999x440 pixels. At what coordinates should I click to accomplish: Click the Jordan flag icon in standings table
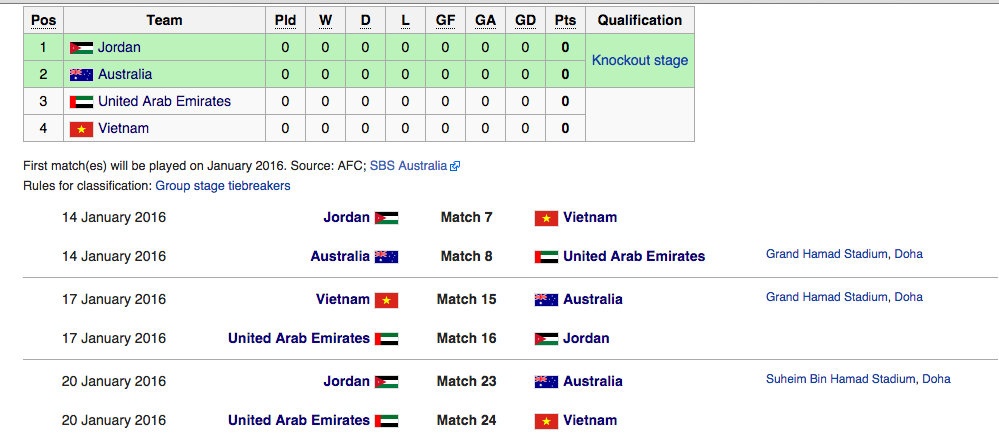81,47
